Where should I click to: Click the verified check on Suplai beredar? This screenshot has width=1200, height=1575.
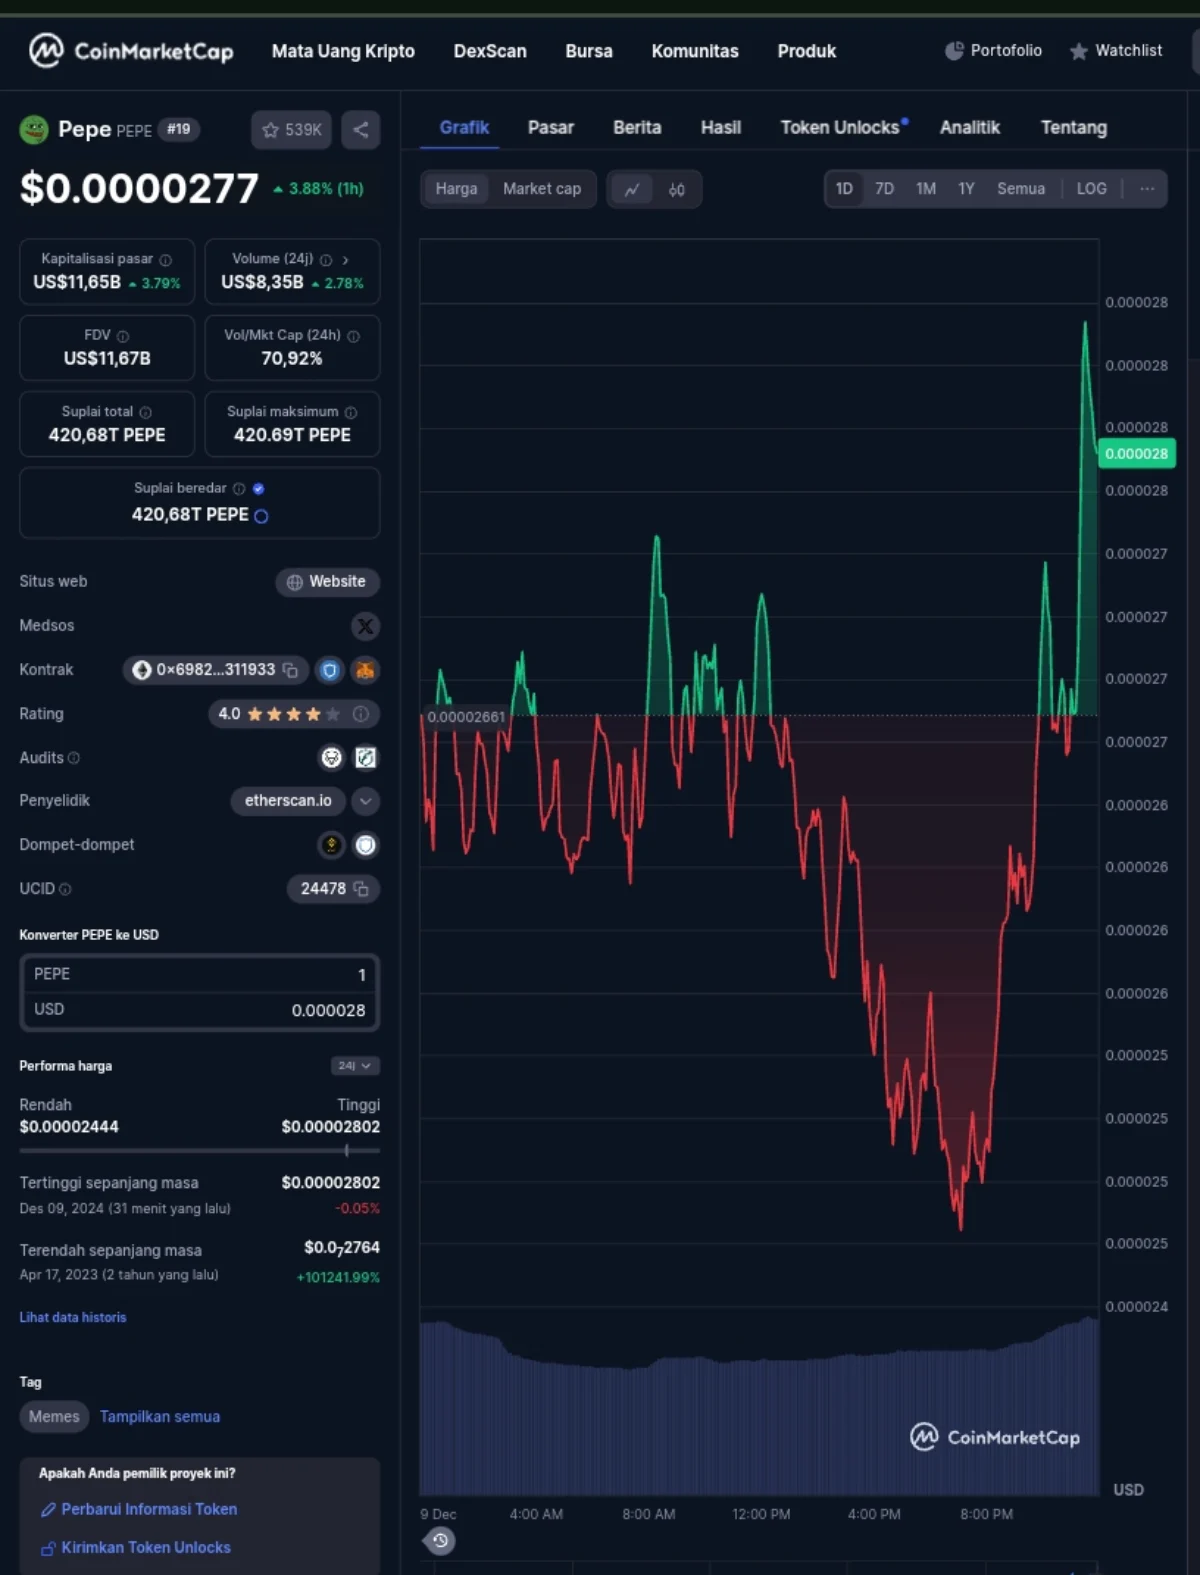[x=259, y=489]
